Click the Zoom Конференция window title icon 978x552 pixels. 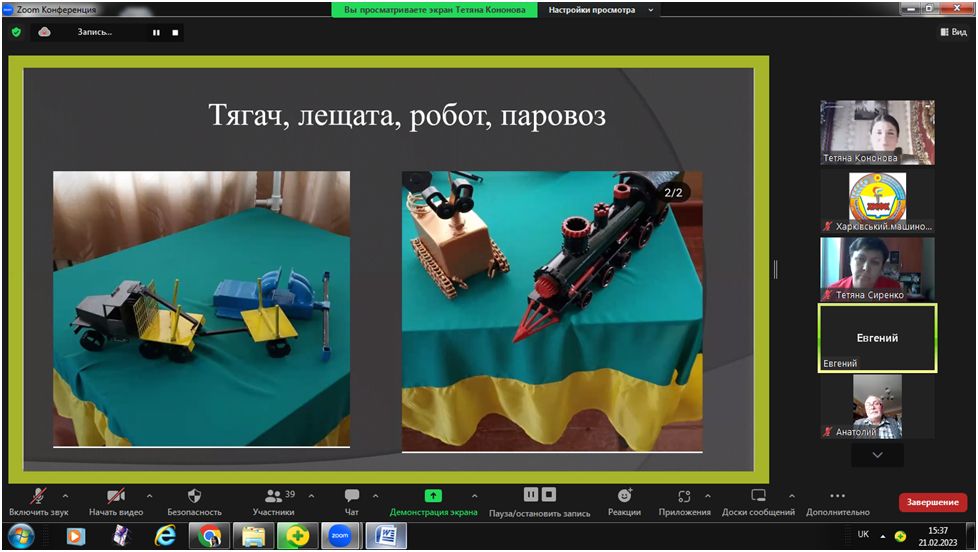coord(8,10)
